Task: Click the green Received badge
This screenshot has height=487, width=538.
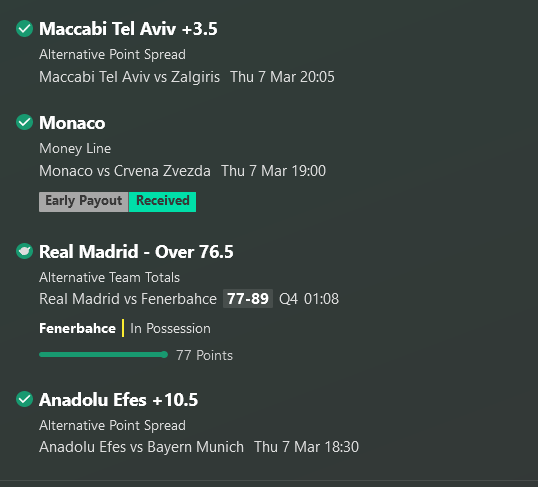Action: point(162,202)
